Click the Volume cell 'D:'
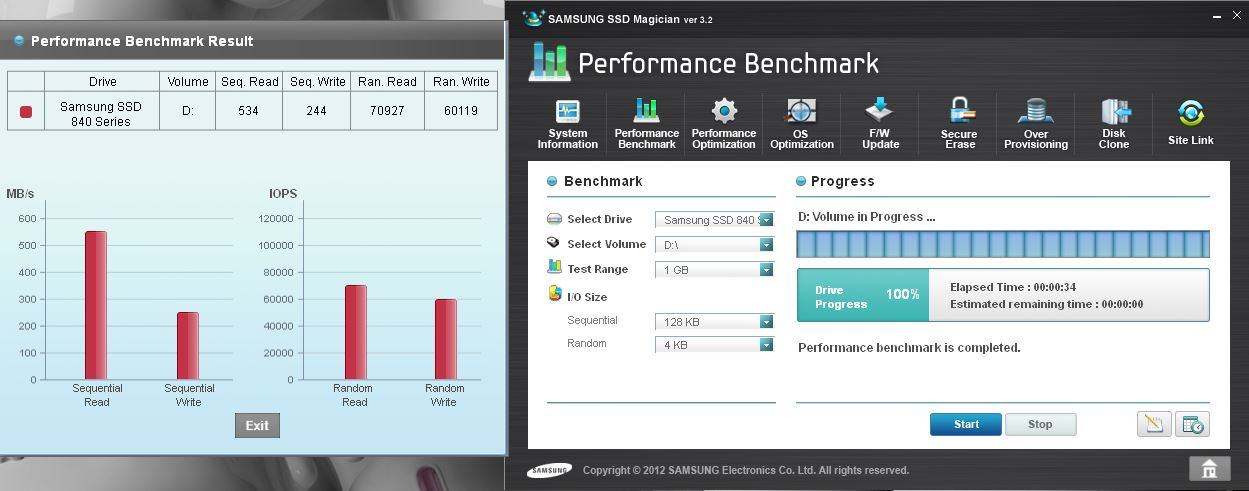1249x491 pixels. point(188,111)
